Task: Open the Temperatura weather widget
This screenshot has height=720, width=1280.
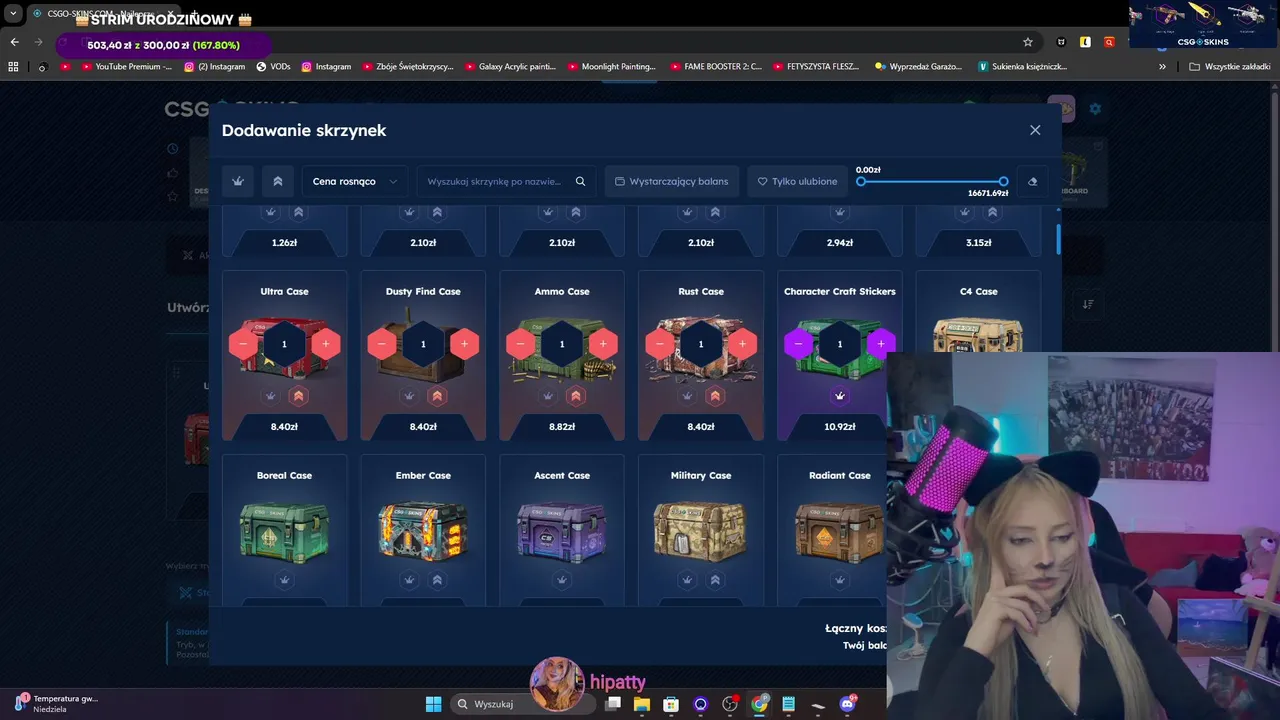Action: point(57,704)
